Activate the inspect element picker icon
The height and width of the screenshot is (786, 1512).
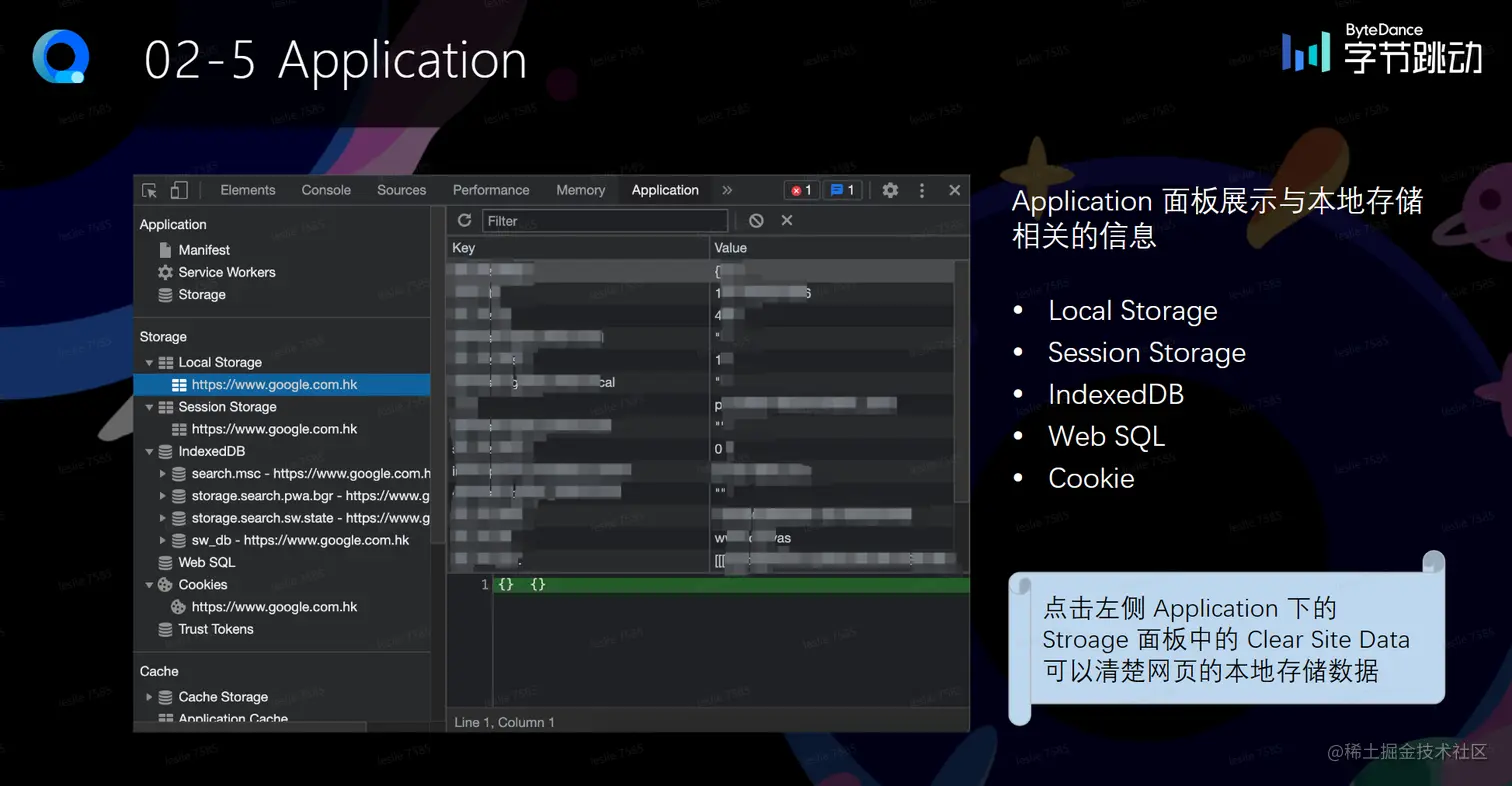click(150, 190)
